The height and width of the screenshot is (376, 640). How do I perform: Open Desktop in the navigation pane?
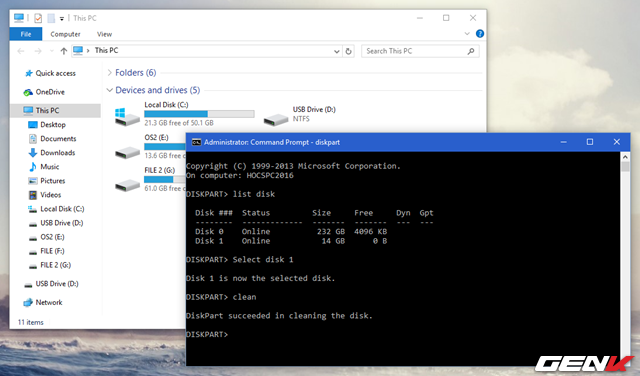[x=53, y=125]
